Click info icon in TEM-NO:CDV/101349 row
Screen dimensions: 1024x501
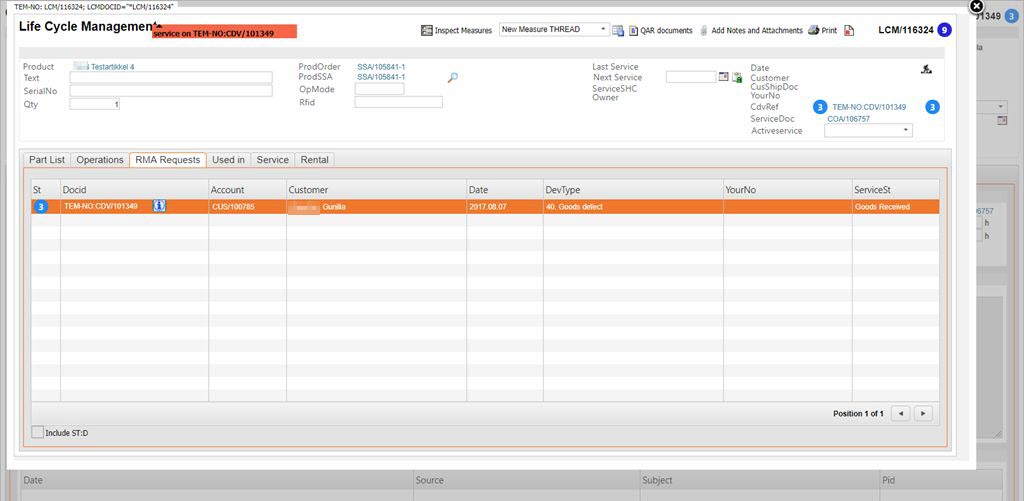tap(159, 206)
